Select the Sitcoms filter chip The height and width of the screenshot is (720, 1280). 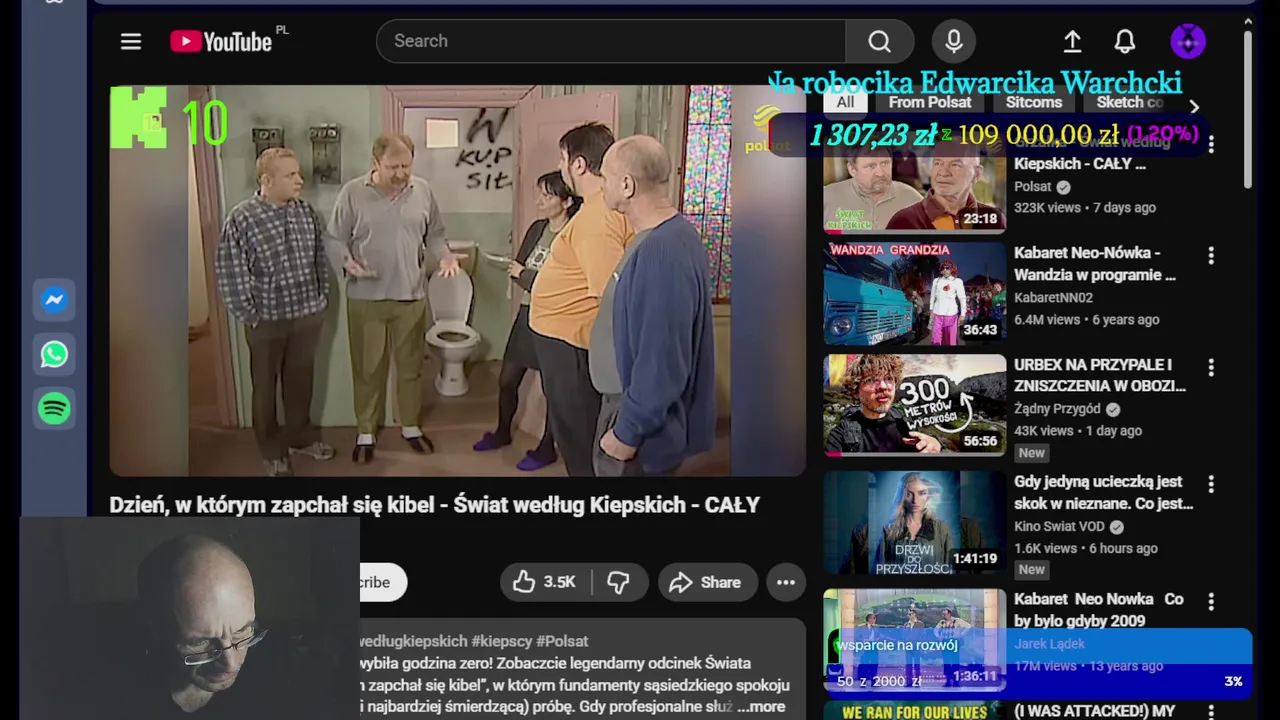[x=1034, y=102]
